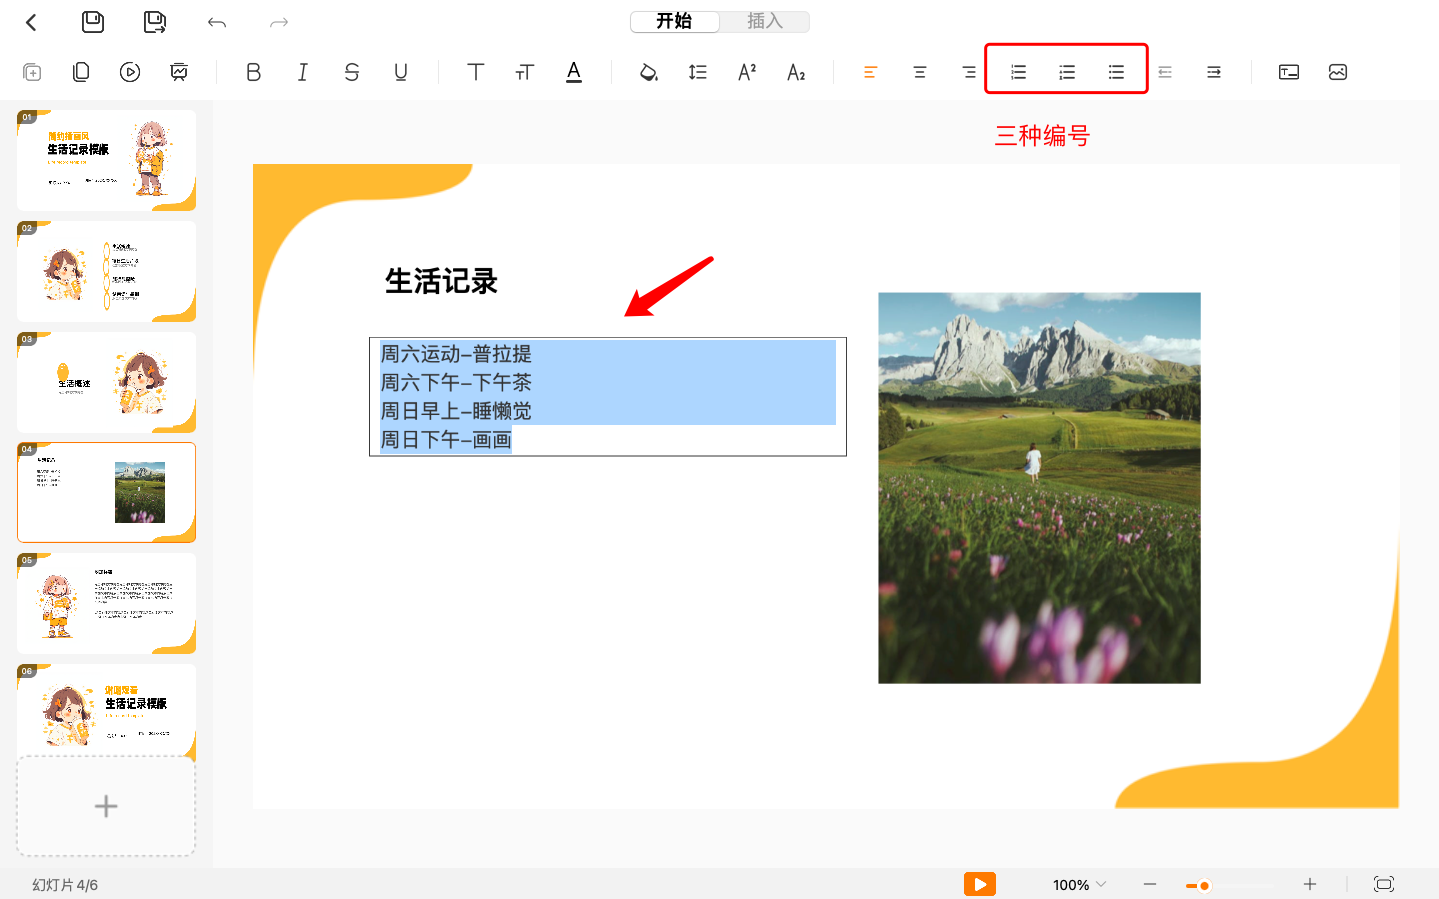Switch to the 插入 ribbon tab

click(x=764, y=21)
